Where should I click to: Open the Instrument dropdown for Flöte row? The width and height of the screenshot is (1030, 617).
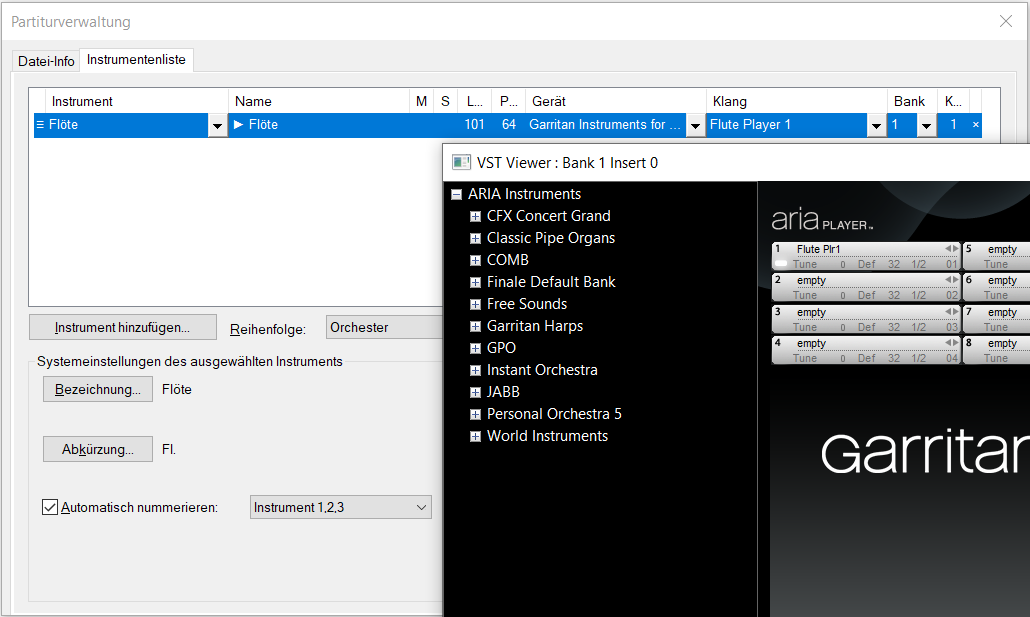tap(217, 125)
